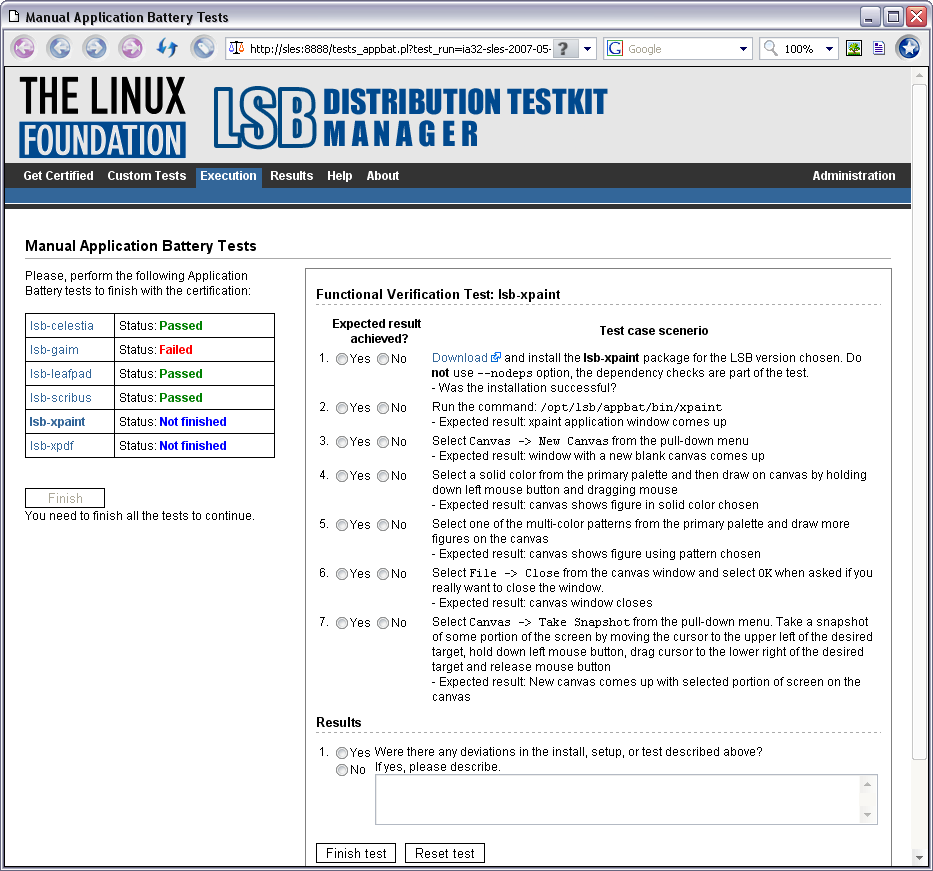Click the Wand tag icon in toolbar

coord(203,48)
